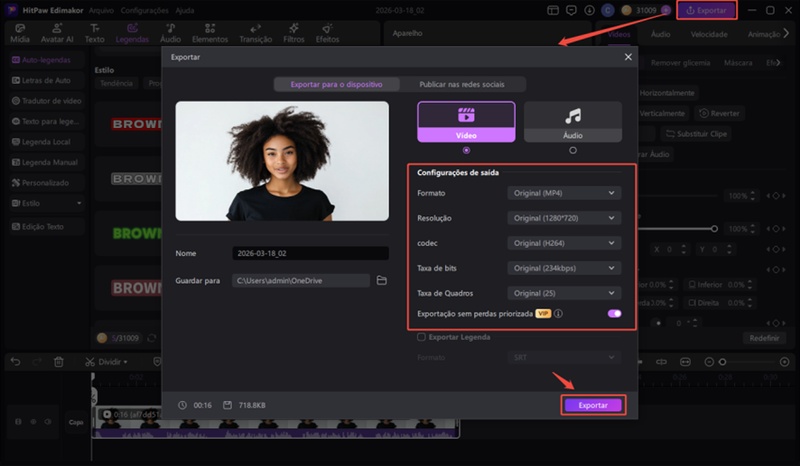The image size is (800, 466).
Task: Click info icon beside VIP badge
Action: 558,313
